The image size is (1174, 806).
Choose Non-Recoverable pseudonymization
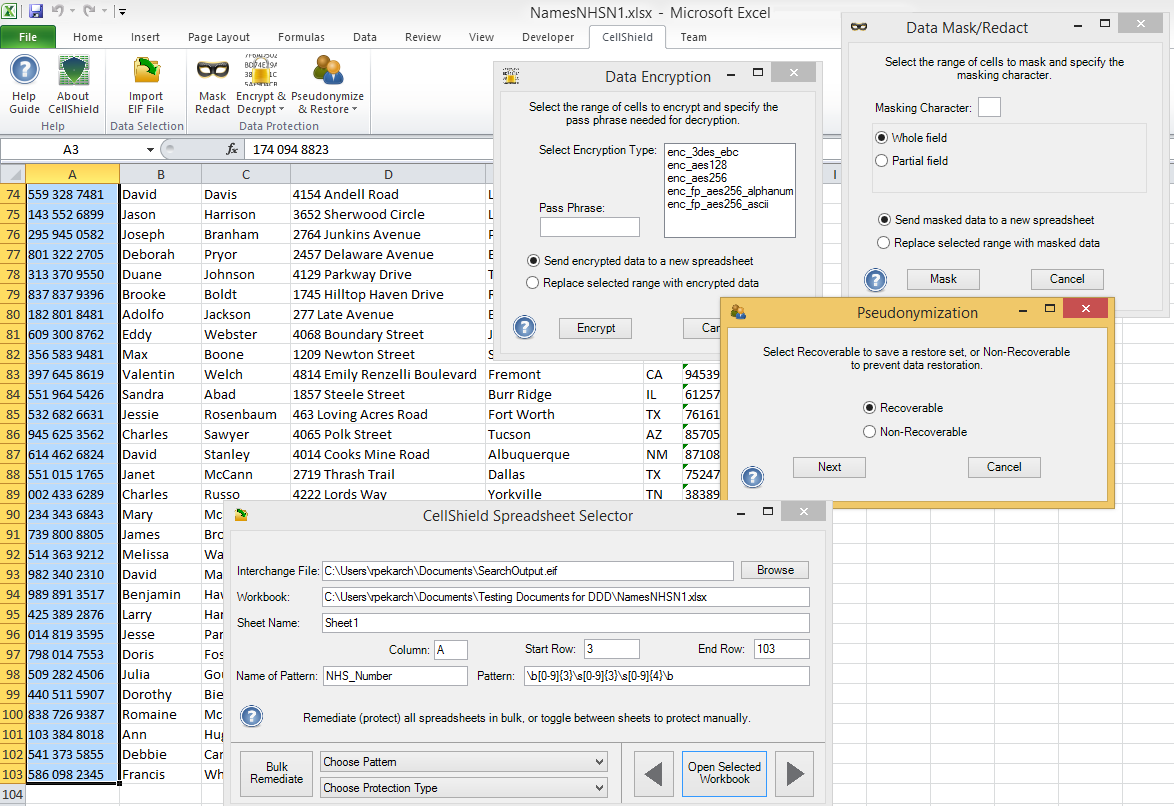point(869,431)
